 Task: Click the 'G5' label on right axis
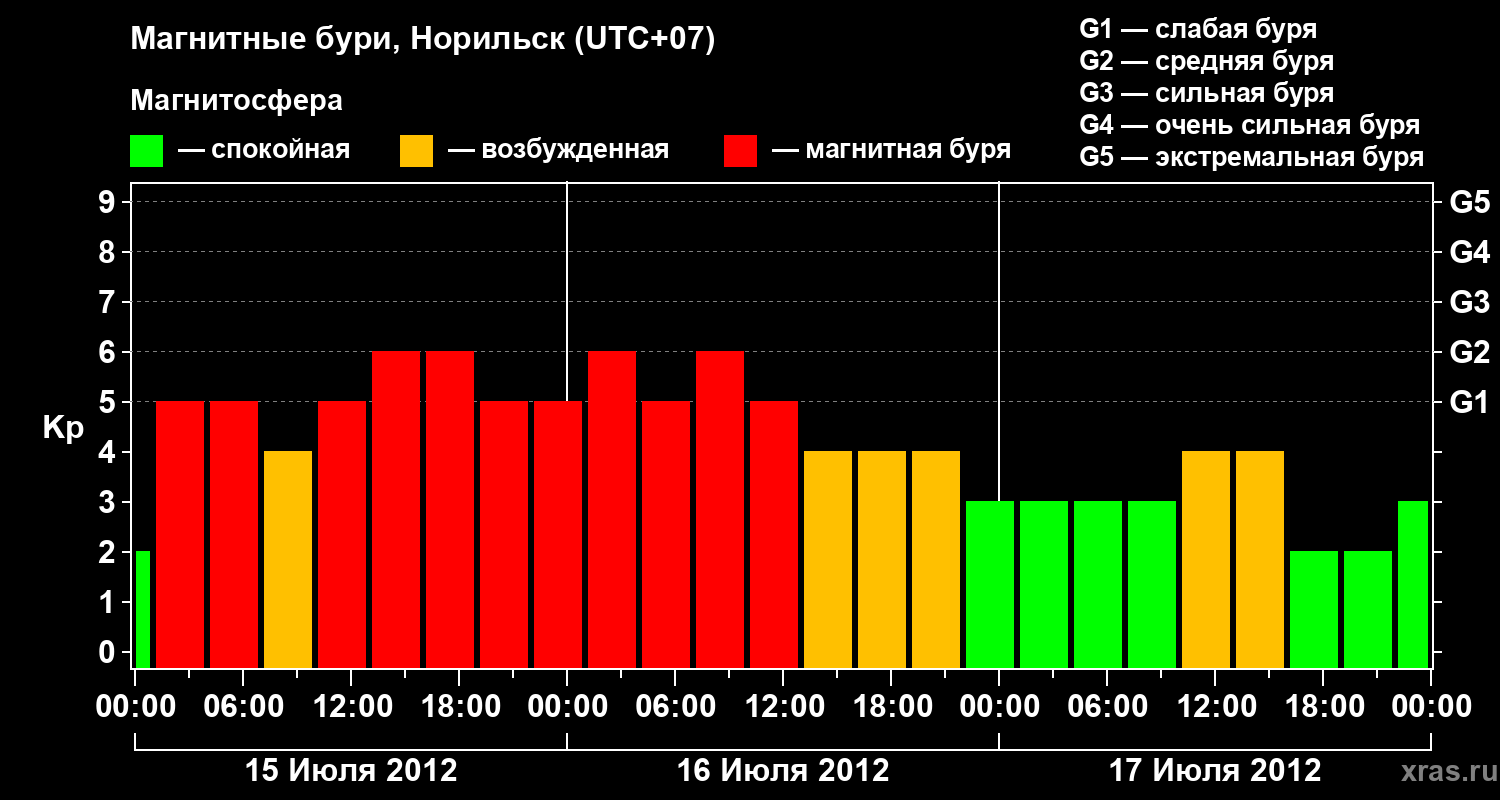1469,202
